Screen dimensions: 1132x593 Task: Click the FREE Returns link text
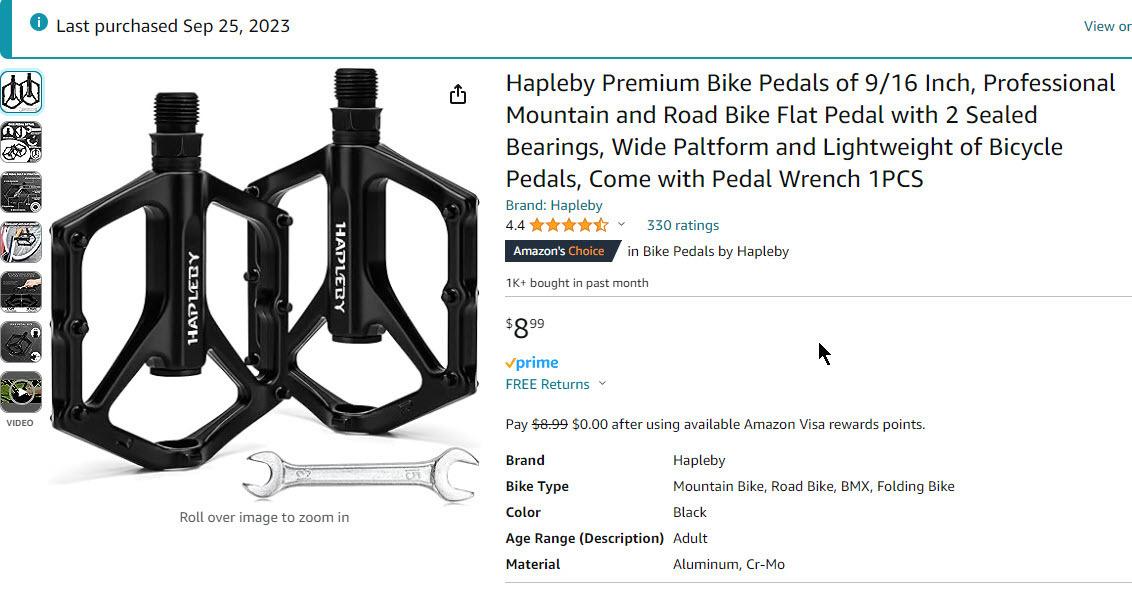tap(547, 384)
